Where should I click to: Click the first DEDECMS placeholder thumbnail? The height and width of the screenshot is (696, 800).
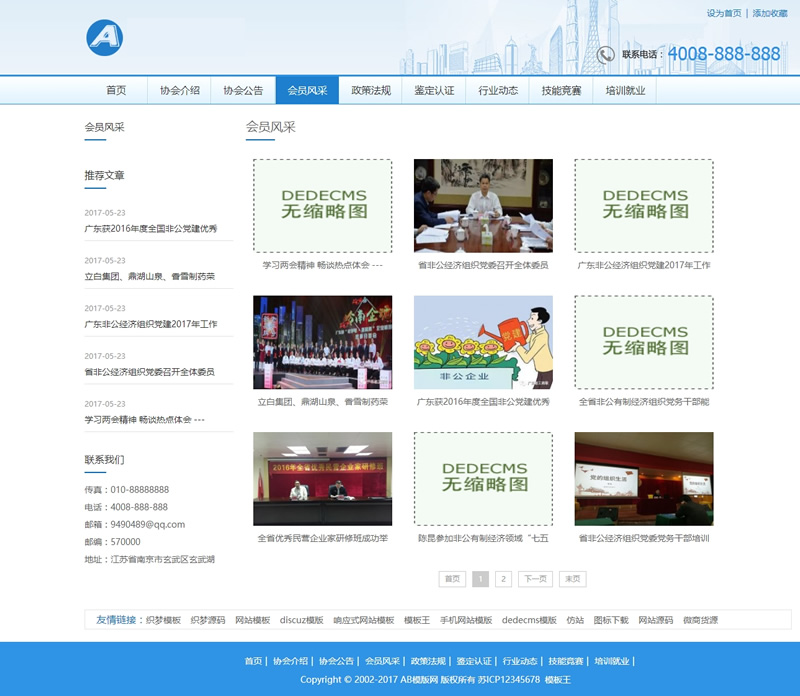coord(322,205)
